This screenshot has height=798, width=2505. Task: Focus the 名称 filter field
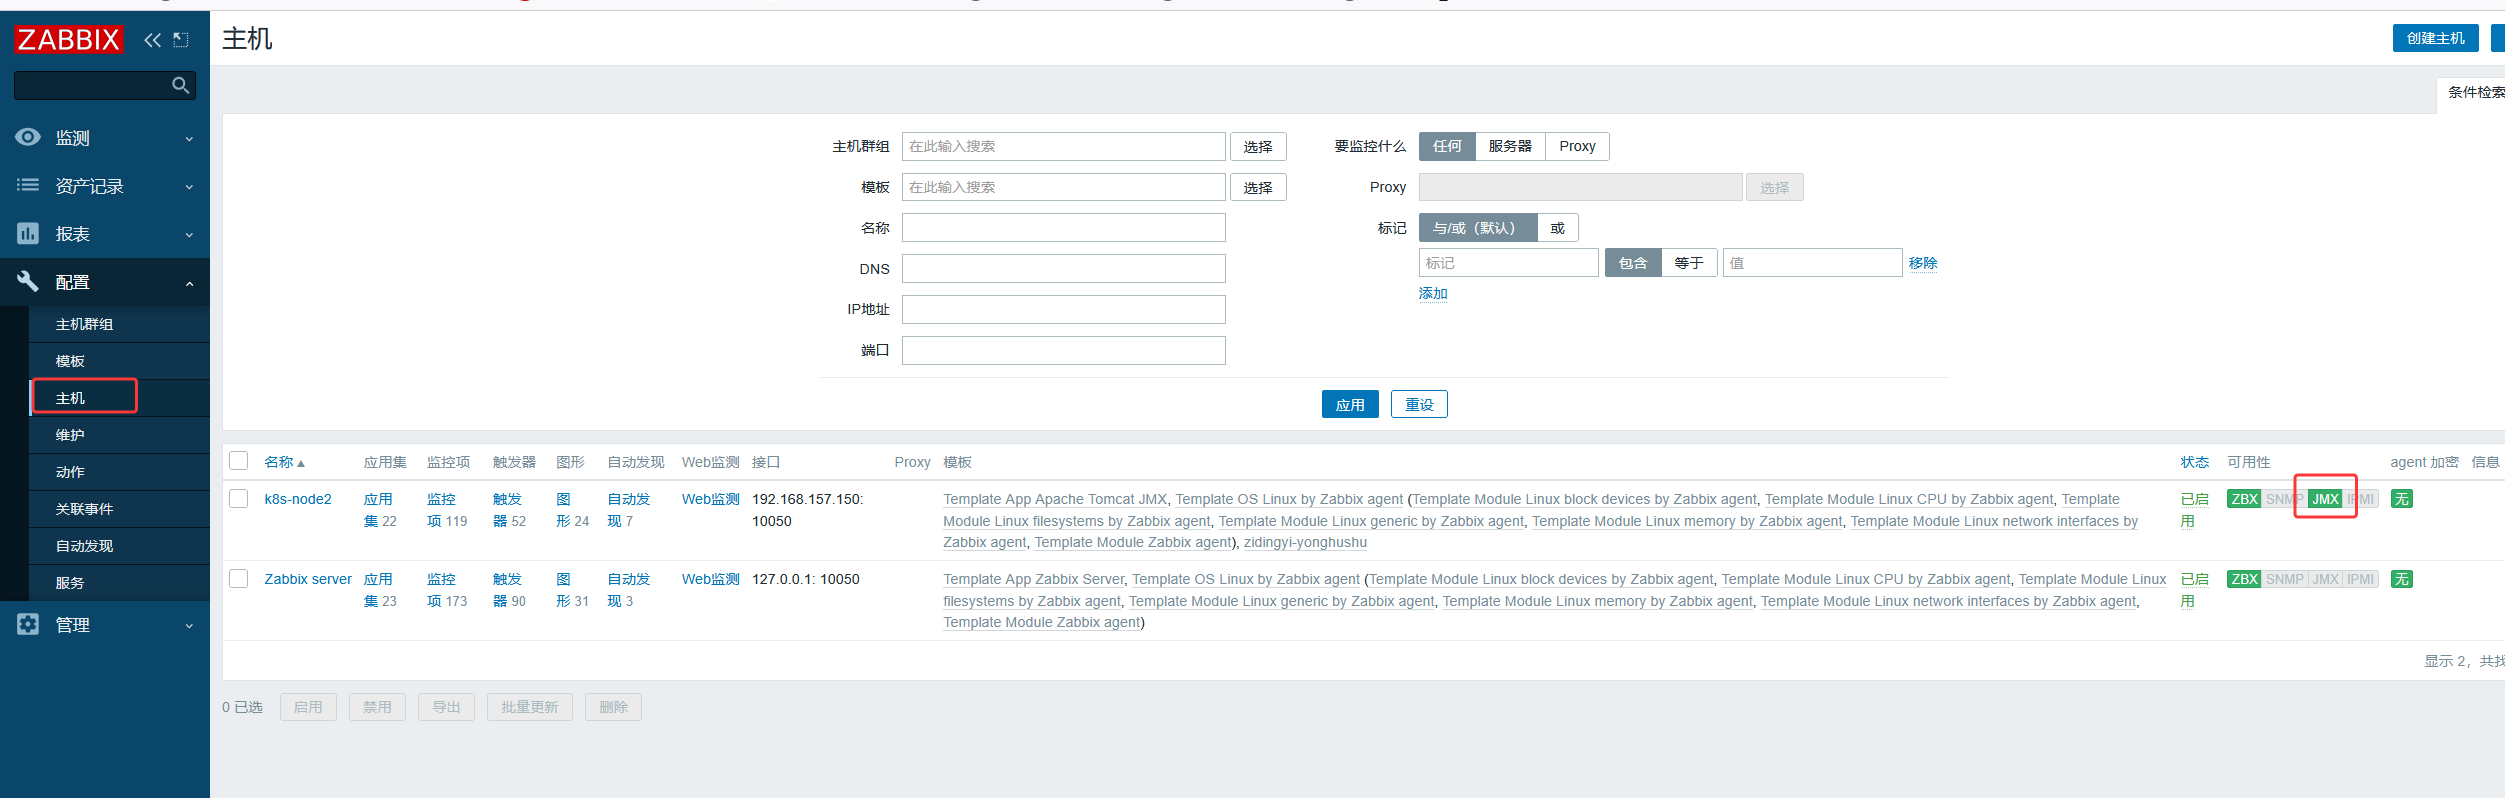click(1064, 228)
